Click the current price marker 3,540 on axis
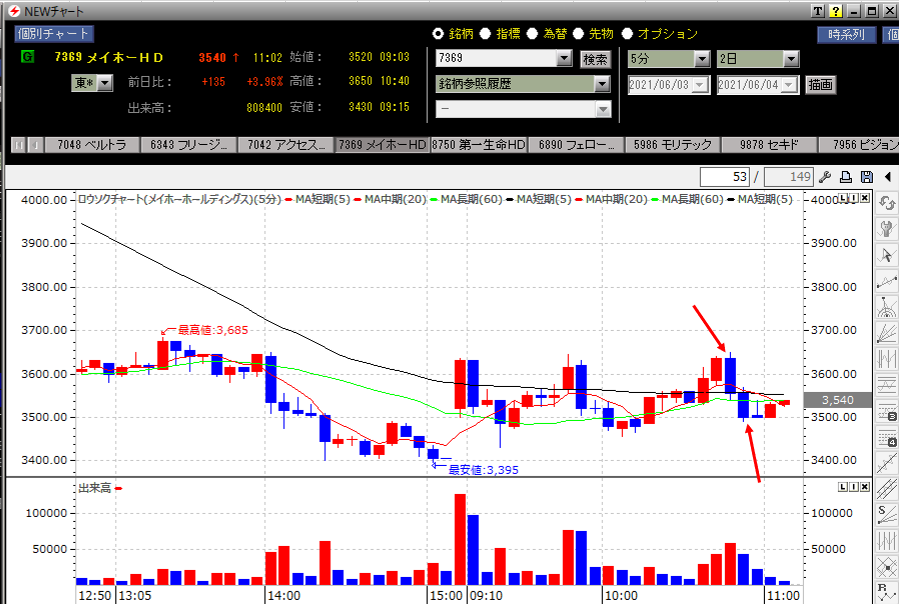Viewport: 899px width, 604px height. pyautogui.click(x=838, y=400)
